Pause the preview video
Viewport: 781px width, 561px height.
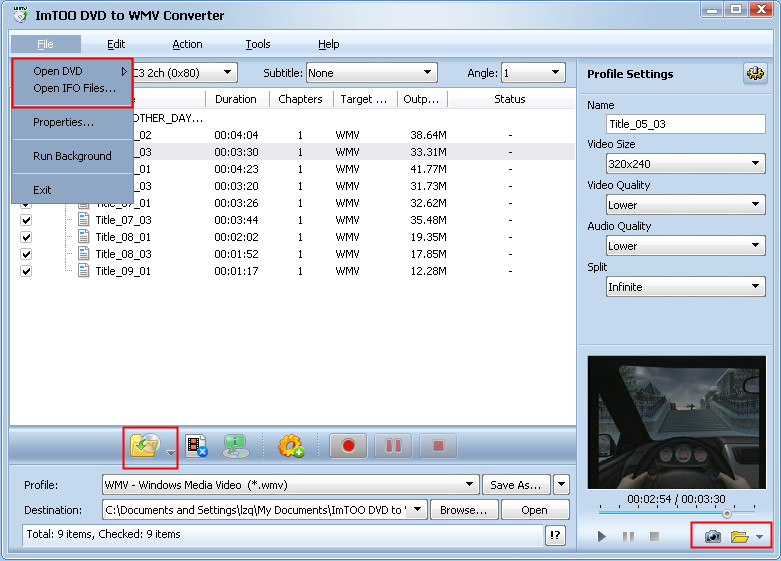pyautogui.click(x=628, y=536)
